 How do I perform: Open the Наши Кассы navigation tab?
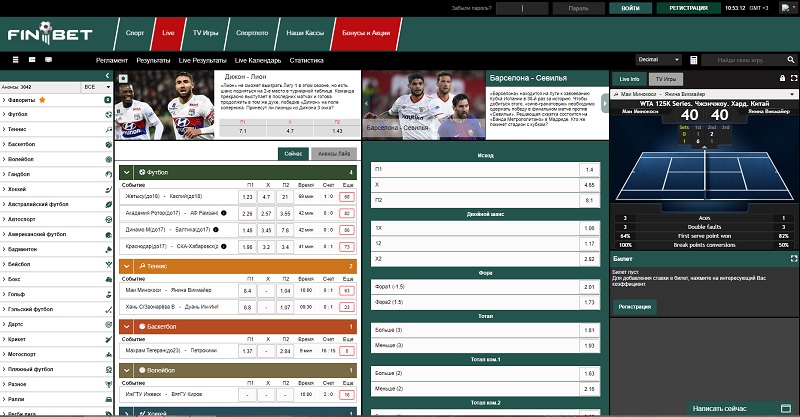pyautogui.click(x=305, y=33)
